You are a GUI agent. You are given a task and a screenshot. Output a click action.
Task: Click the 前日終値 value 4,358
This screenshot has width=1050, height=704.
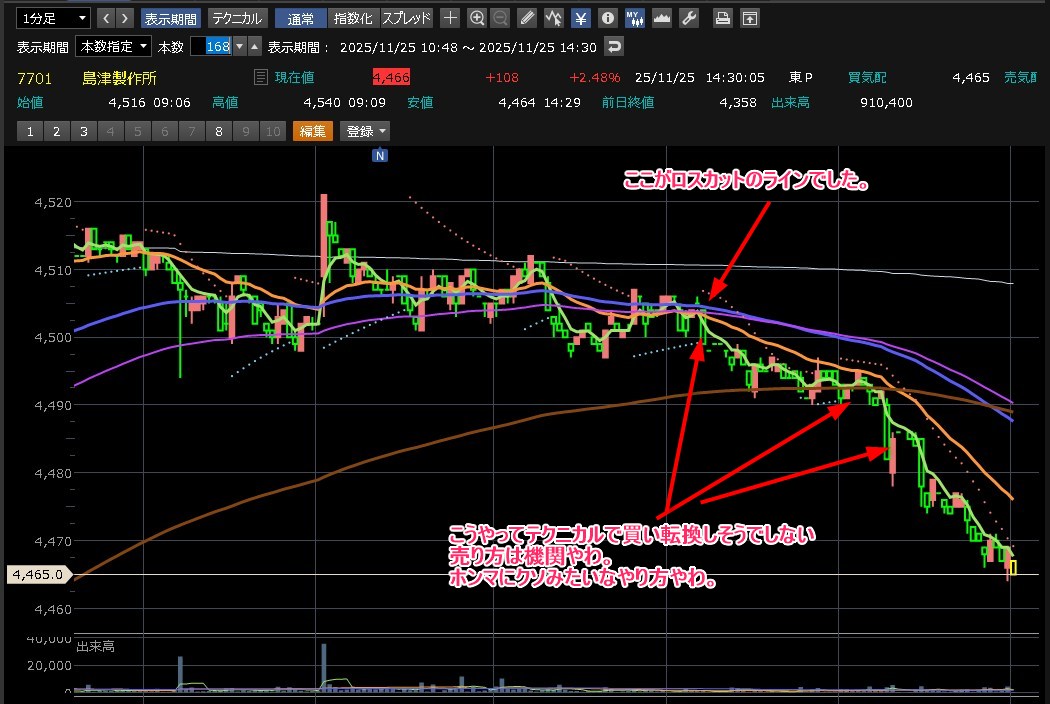click(x=738, y=102)
